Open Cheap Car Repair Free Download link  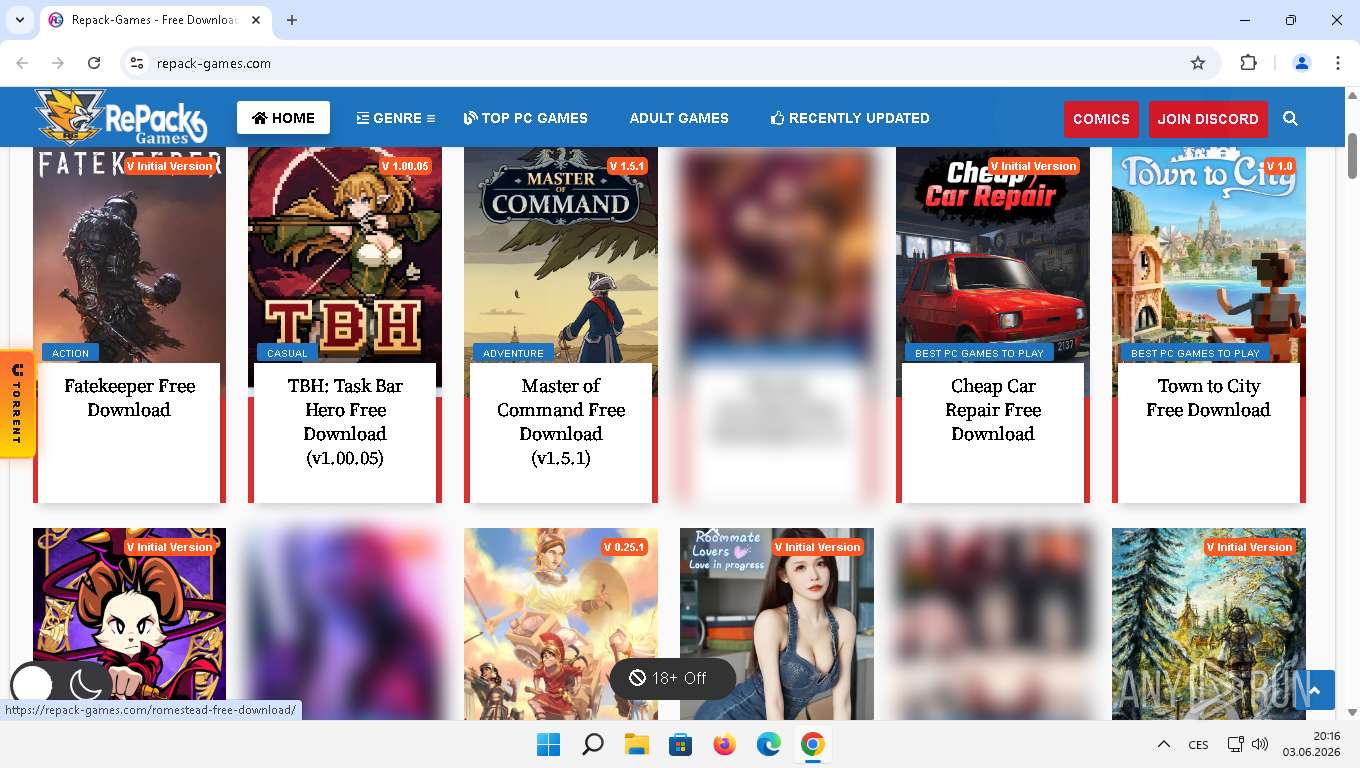[x=993, y=410]
